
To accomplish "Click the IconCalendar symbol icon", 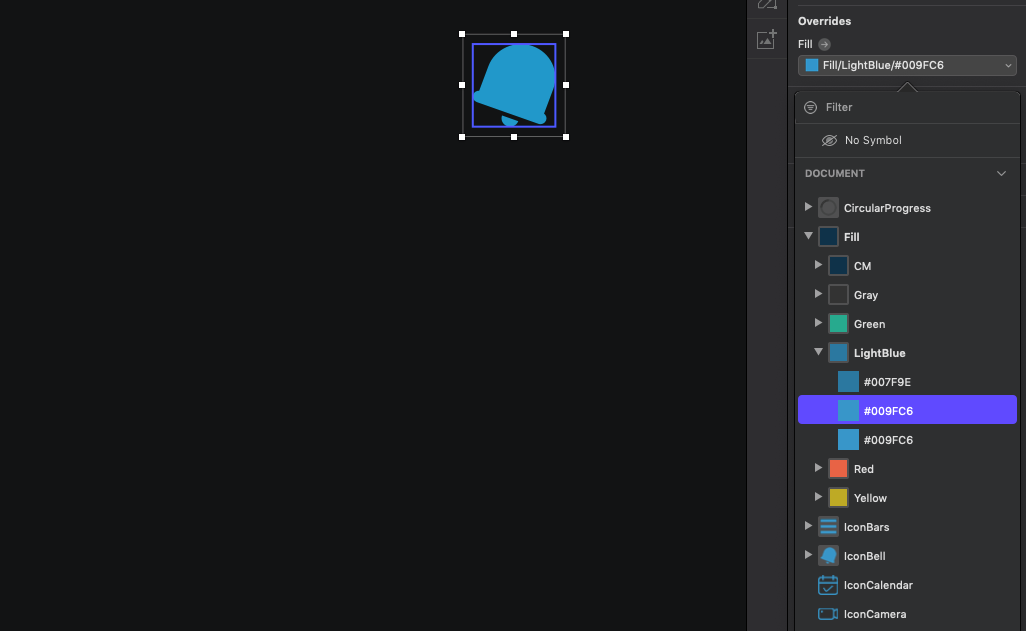I will click(828, 585).
